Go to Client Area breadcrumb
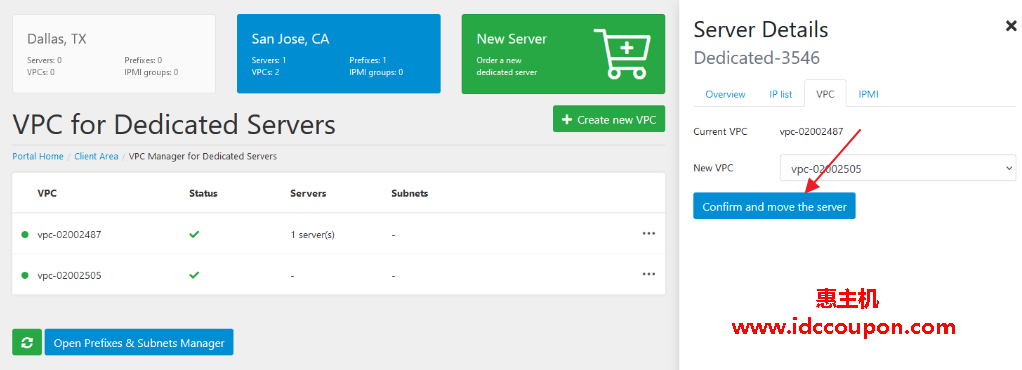This screenshot has height=370, width=1022. [96, 156]
